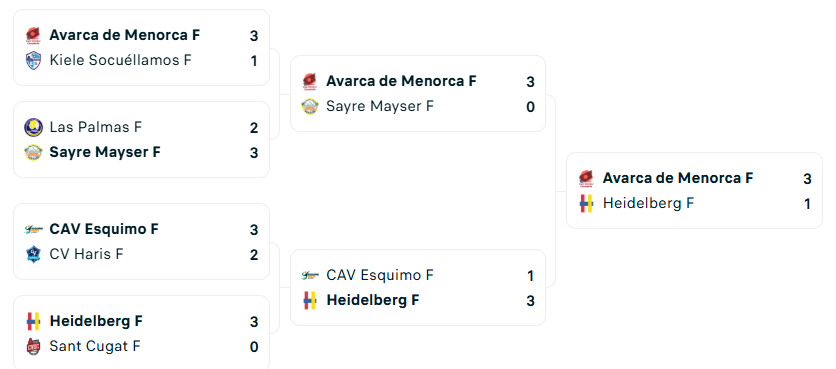
Task: Click Sayre Mayser F score 0 in semifinal
Action: pos(530,107)
